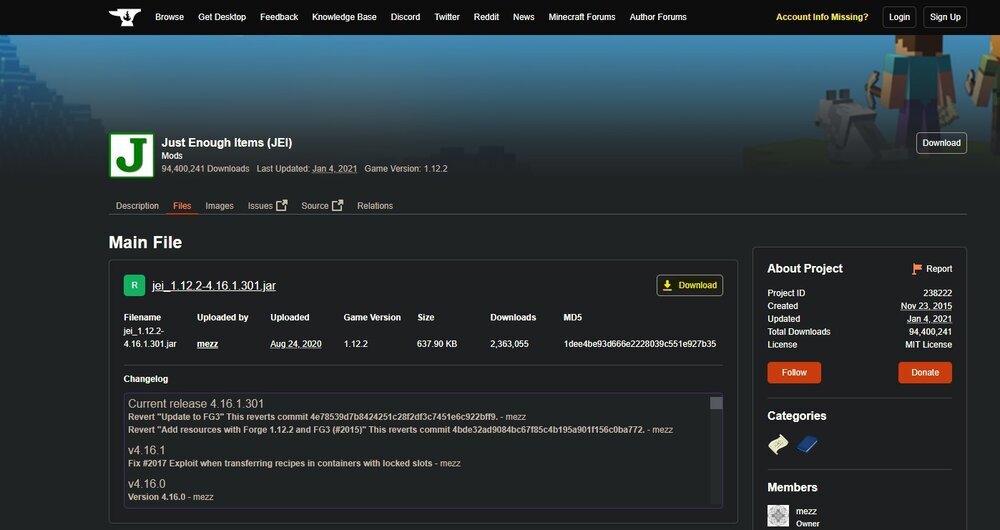Open the blue book category icon
The height and width of the screenshot is (530, 1000).
click(x=807, y=444)
